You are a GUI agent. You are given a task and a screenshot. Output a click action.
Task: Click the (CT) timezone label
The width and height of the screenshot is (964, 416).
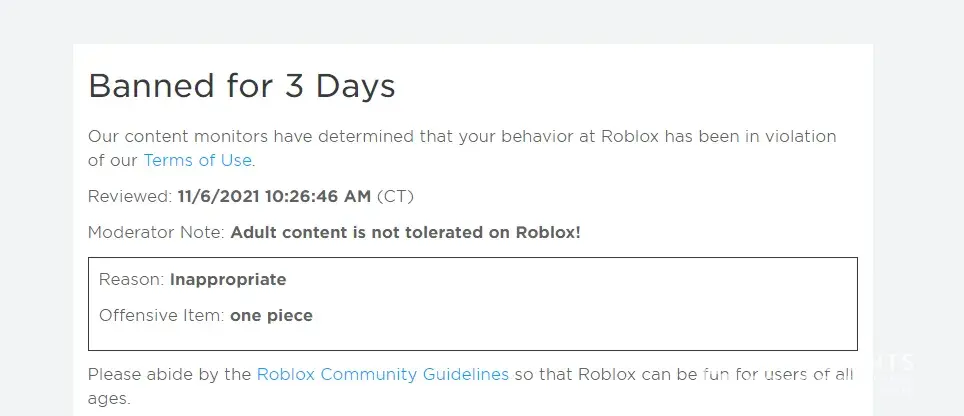395,196
